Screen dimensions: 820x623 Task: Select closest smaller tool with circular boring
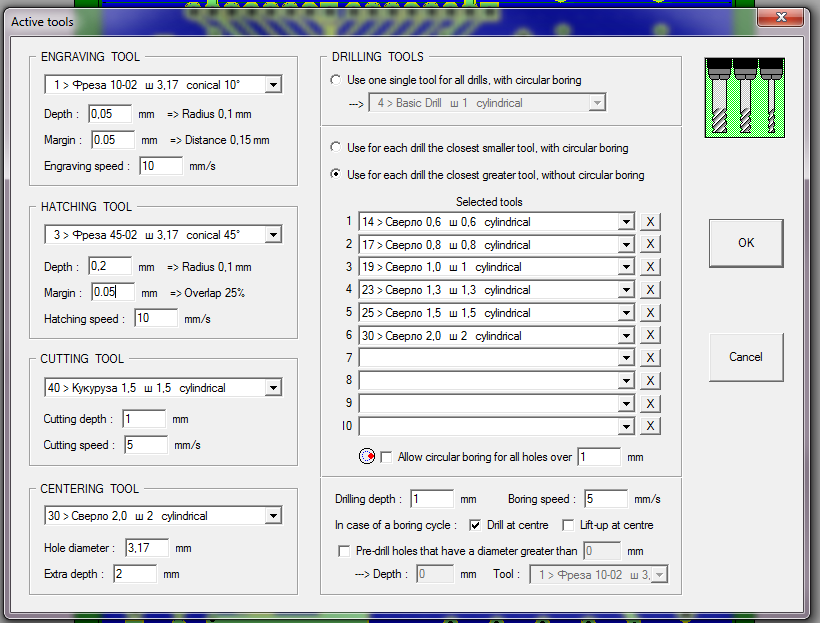tap(336, 148)
